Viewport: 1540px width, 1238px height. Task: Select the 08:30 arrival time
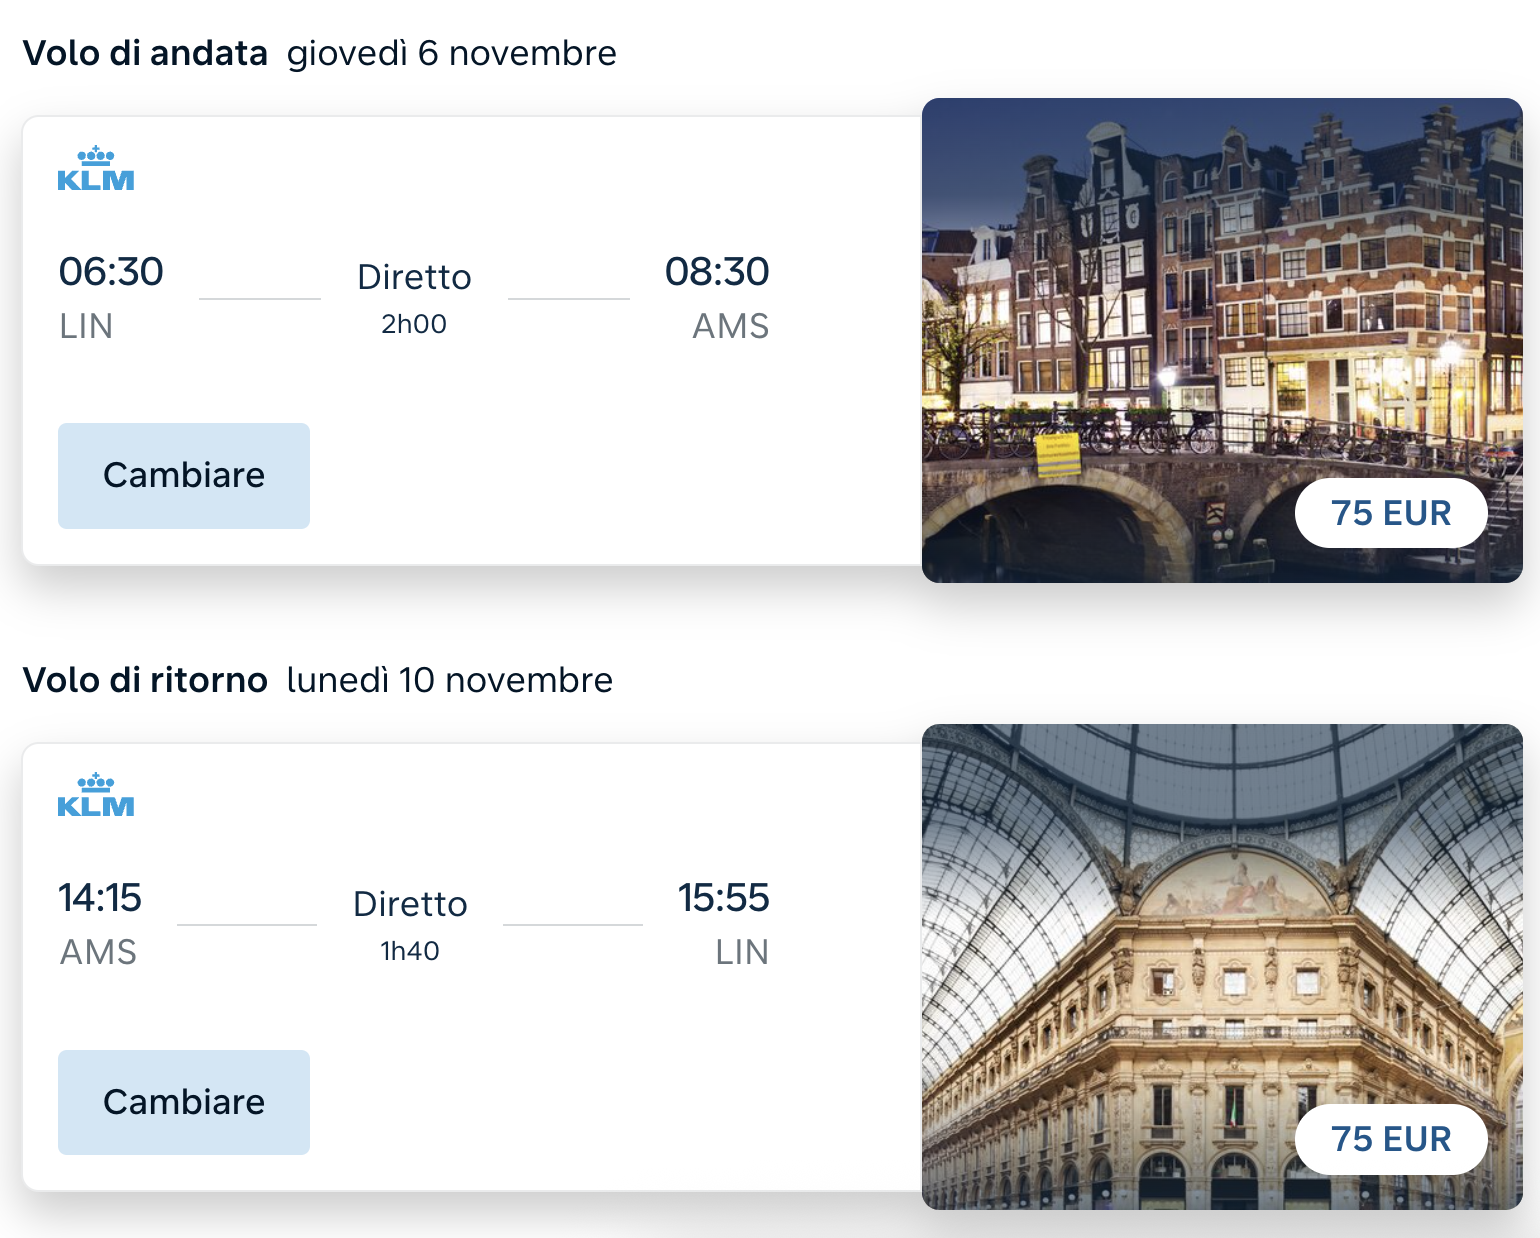(717, 272)
